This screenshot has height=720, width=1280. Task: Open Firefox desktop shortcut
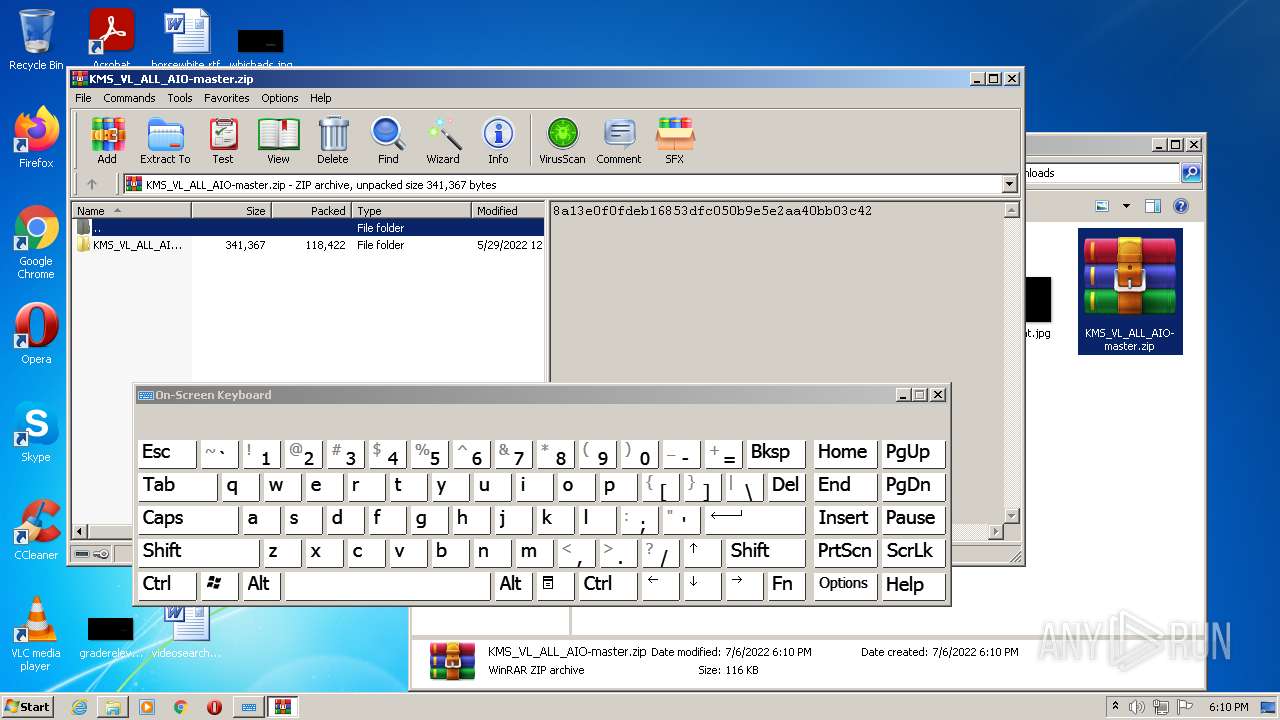tap(36, 138)
